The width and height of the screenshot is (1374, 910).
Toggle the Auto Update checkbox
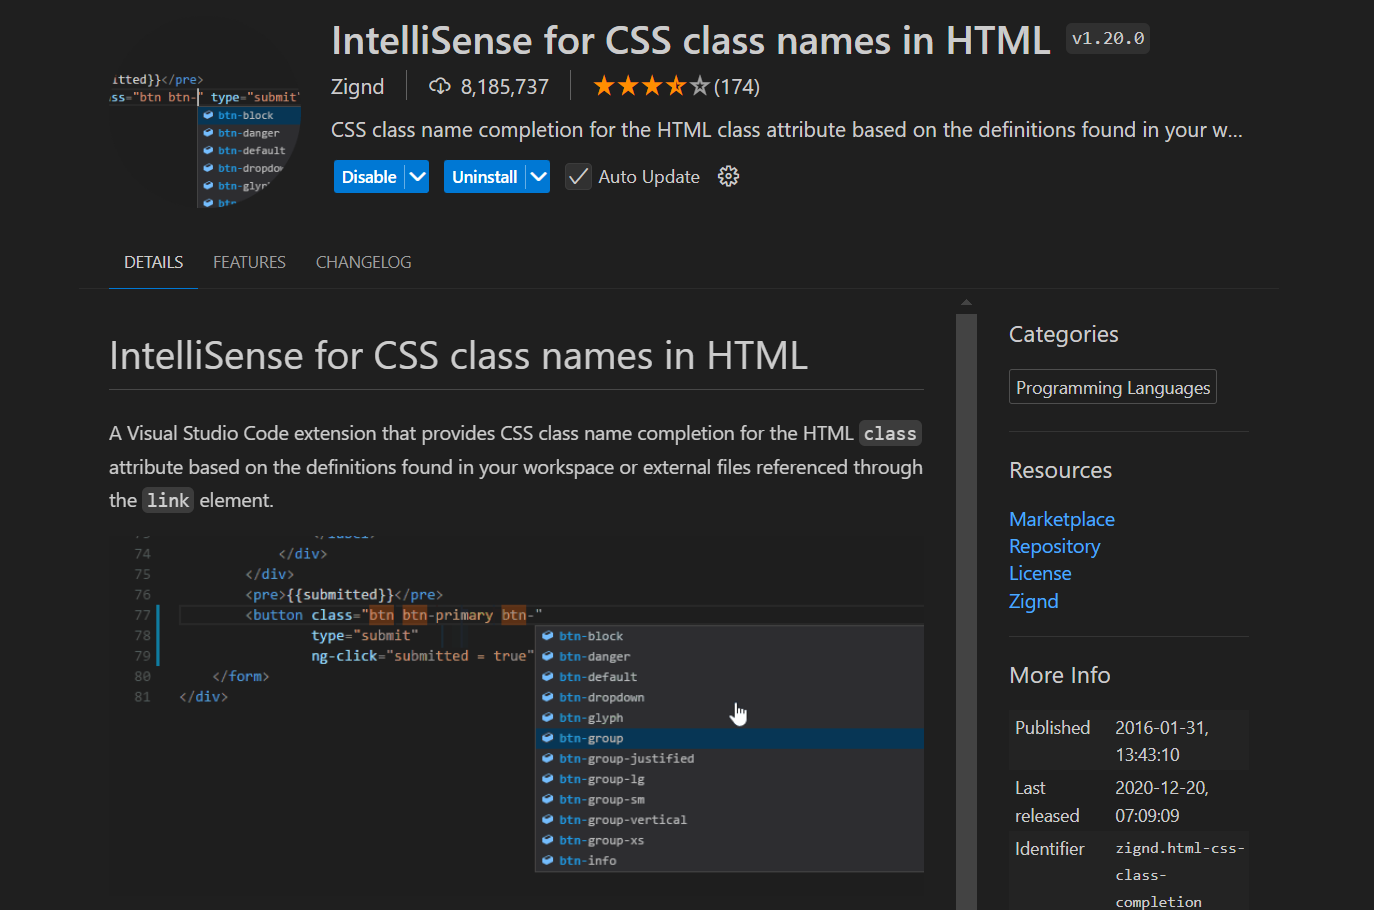tap(578, 177)
